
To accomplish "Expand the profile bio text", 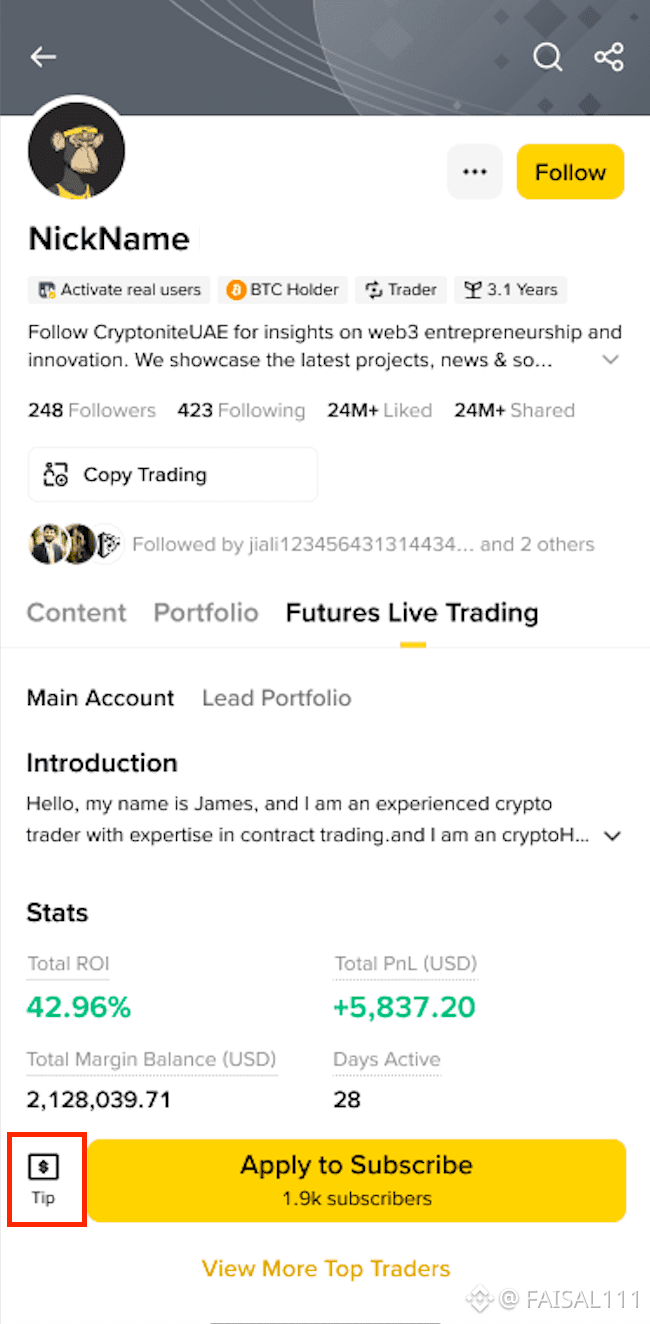I will click(x=611, y=360).
